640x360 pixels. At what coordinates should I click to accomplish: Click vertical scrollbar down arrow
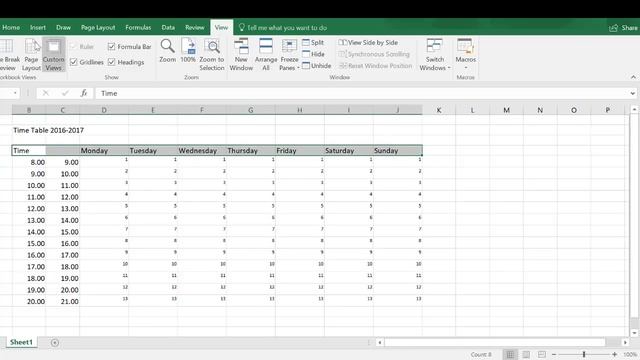point(634,333)
